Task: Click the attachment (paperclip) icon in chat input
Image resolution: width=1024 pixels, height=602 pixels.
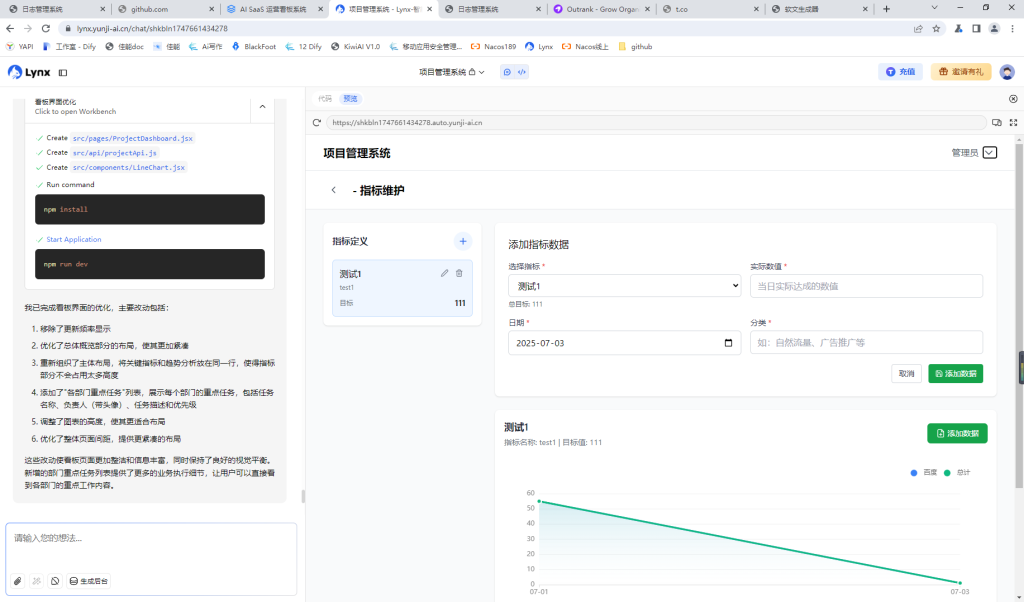Action: coord(17,580)
